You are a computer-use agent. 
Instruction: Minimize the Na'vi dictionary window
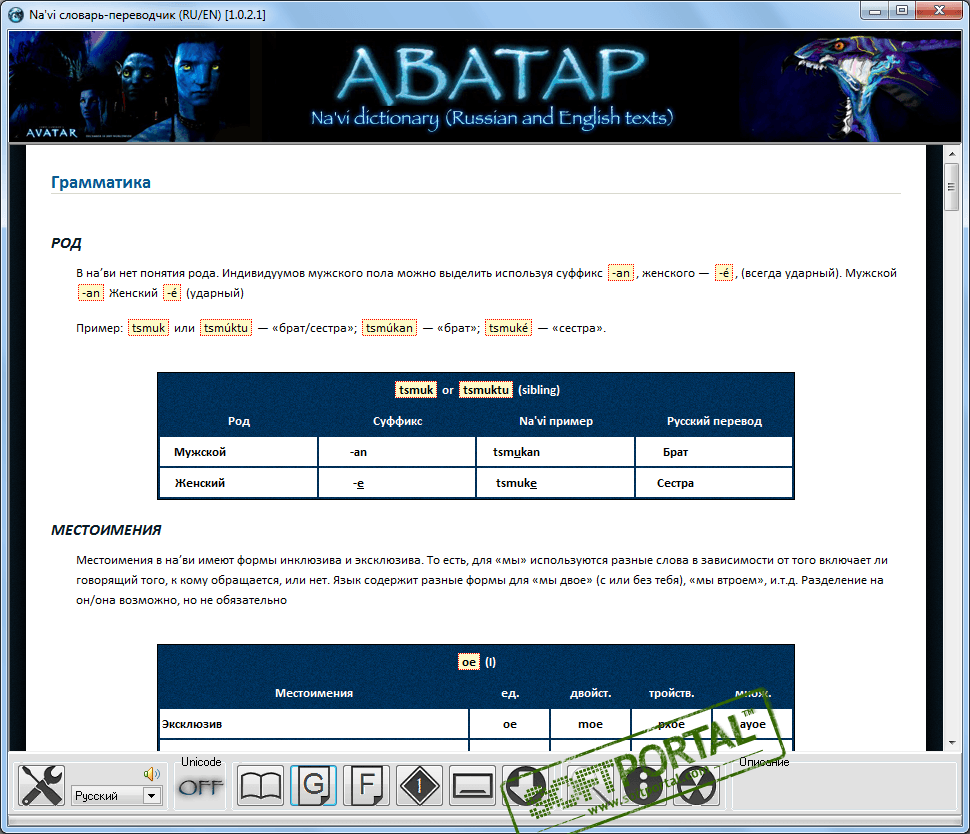(875, 11)
